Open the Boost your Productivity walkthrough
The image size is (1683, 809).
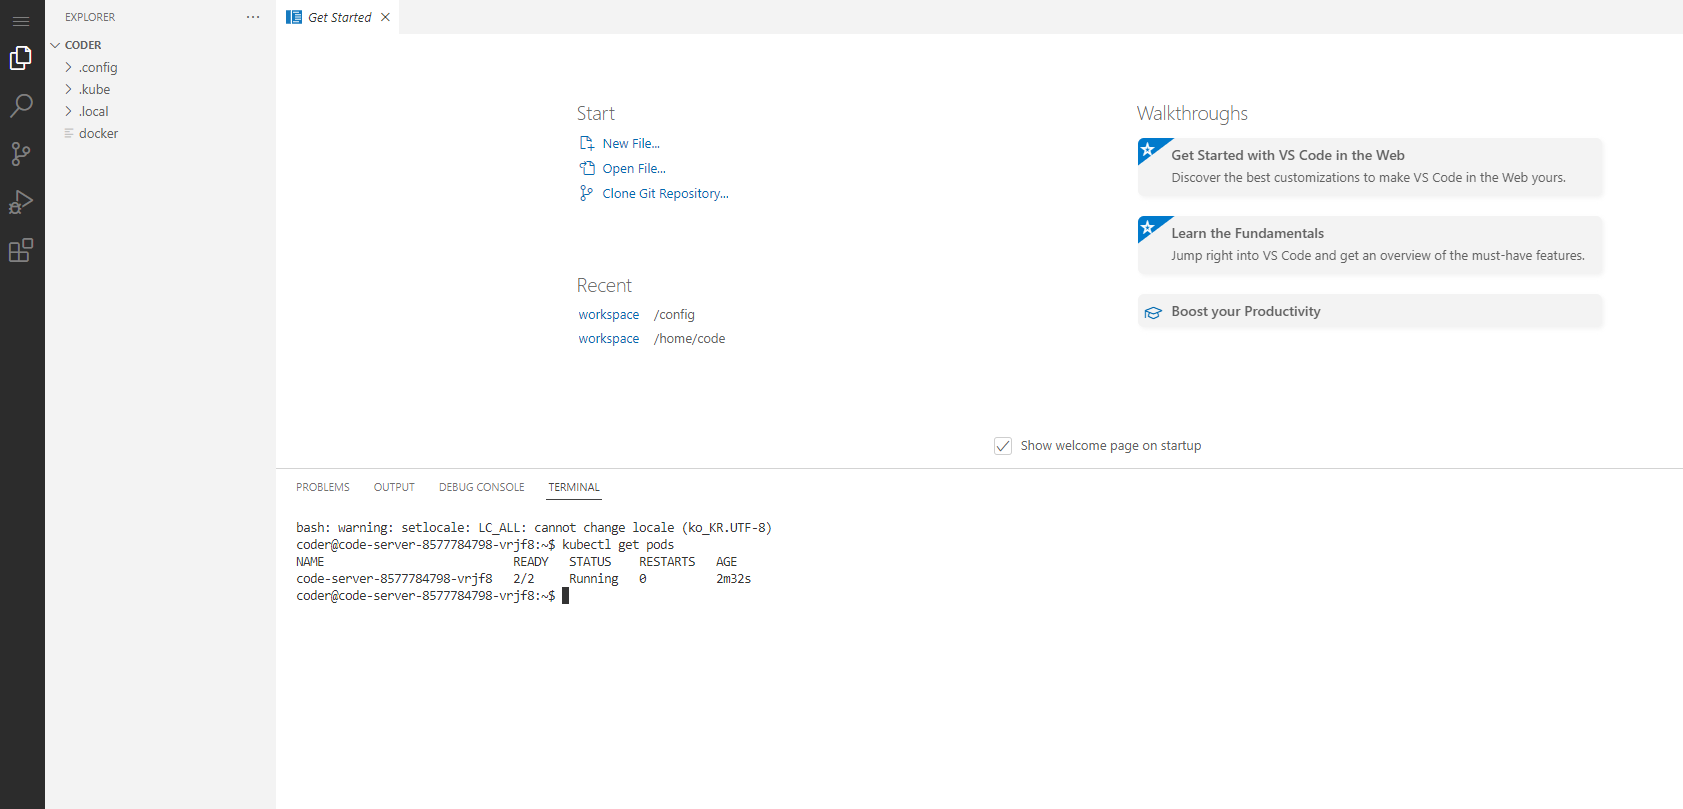pos(1370,311)
